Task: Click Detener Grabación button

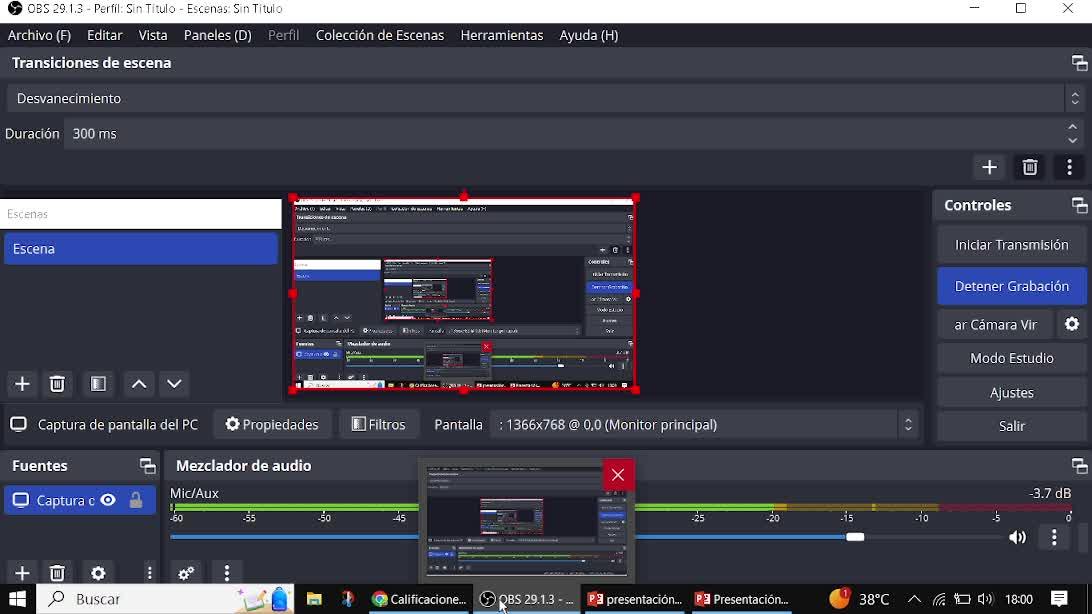Action: [x=1011, y=286]
